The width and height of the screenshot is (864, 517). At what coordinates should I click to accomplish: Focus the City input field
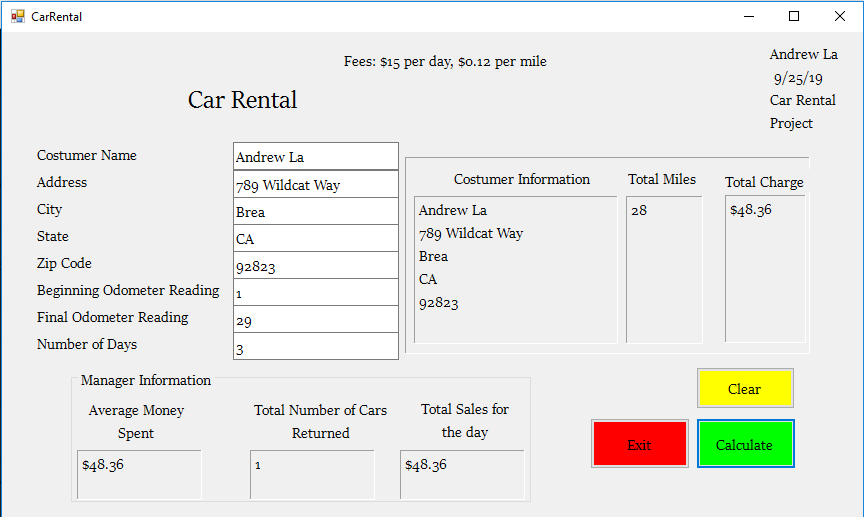(x=315, y=212)
